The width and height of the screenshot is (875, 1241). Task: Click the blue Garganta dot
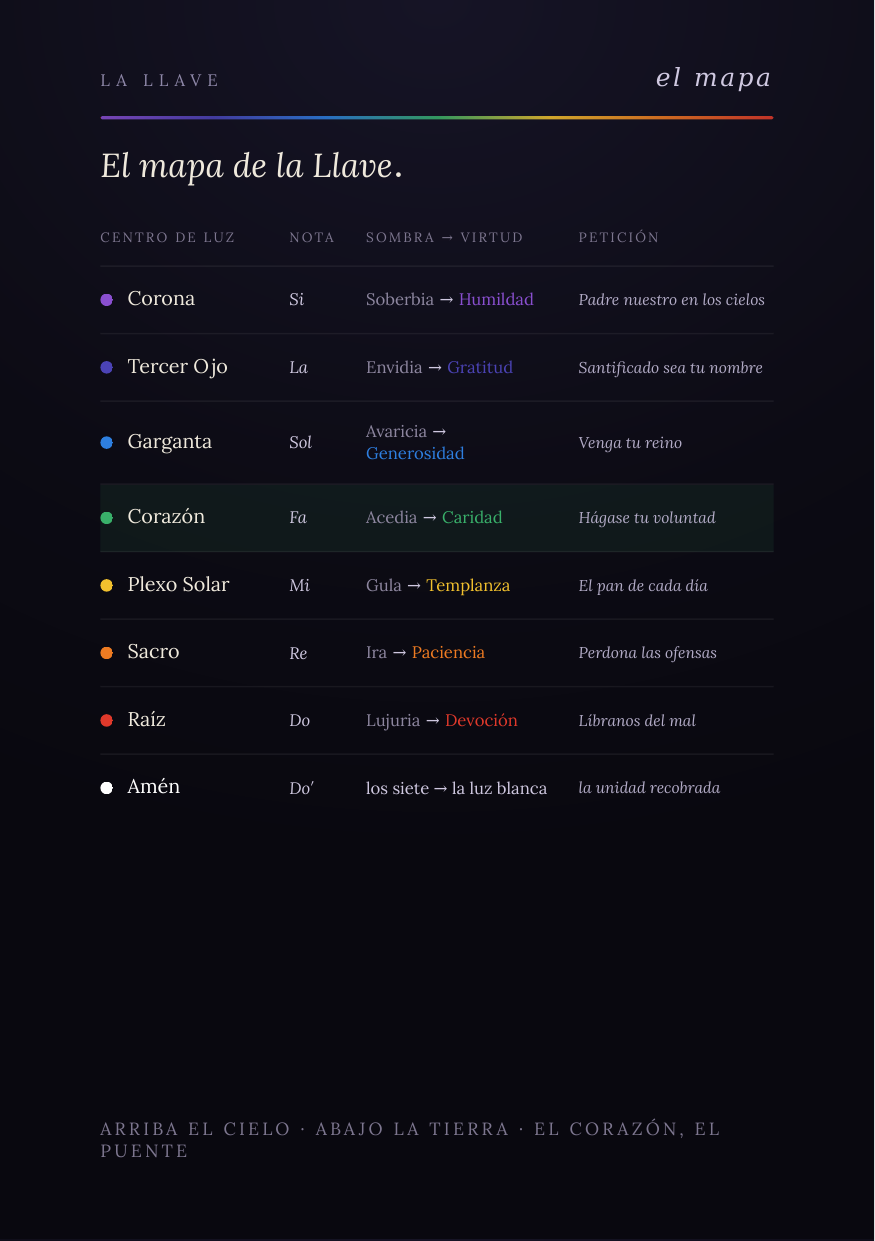click(107, 442)
